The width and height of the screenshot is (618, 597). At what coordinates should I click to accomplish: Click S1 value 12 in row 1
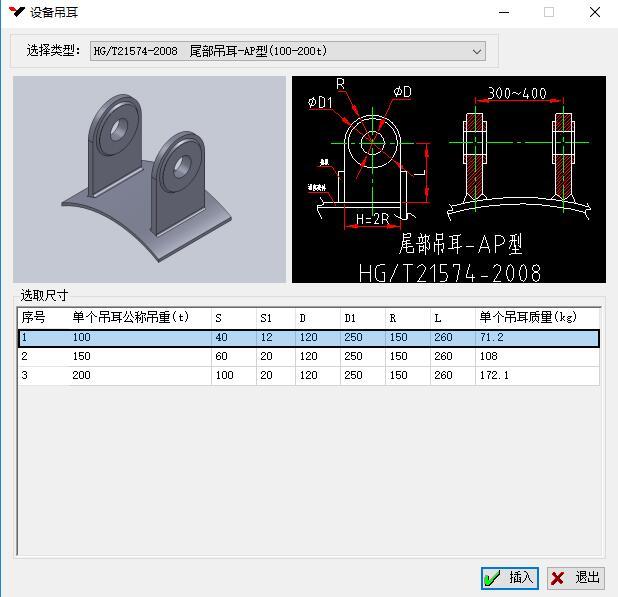pos(266,338)
